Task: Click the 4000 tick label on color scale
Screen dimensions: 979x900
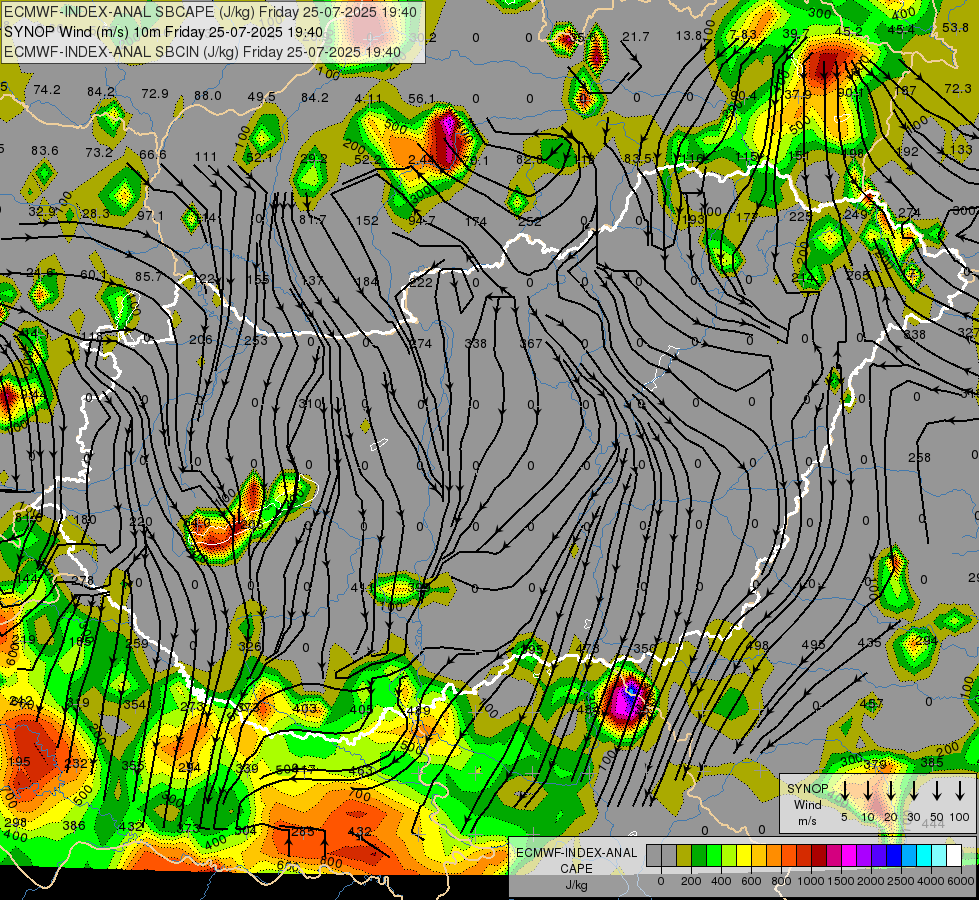Action: click(931, 881)
